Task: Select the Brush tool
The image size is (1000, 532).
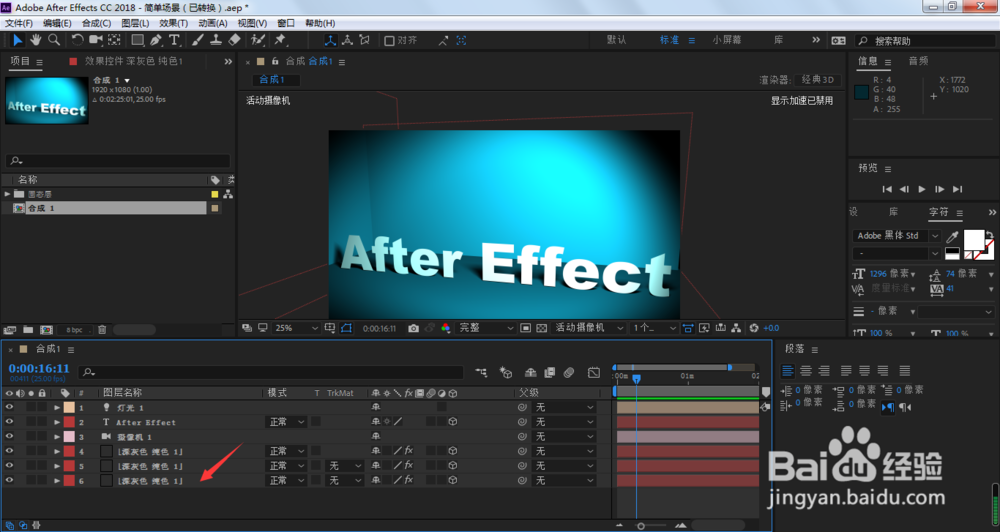Action: pos(198,40)
